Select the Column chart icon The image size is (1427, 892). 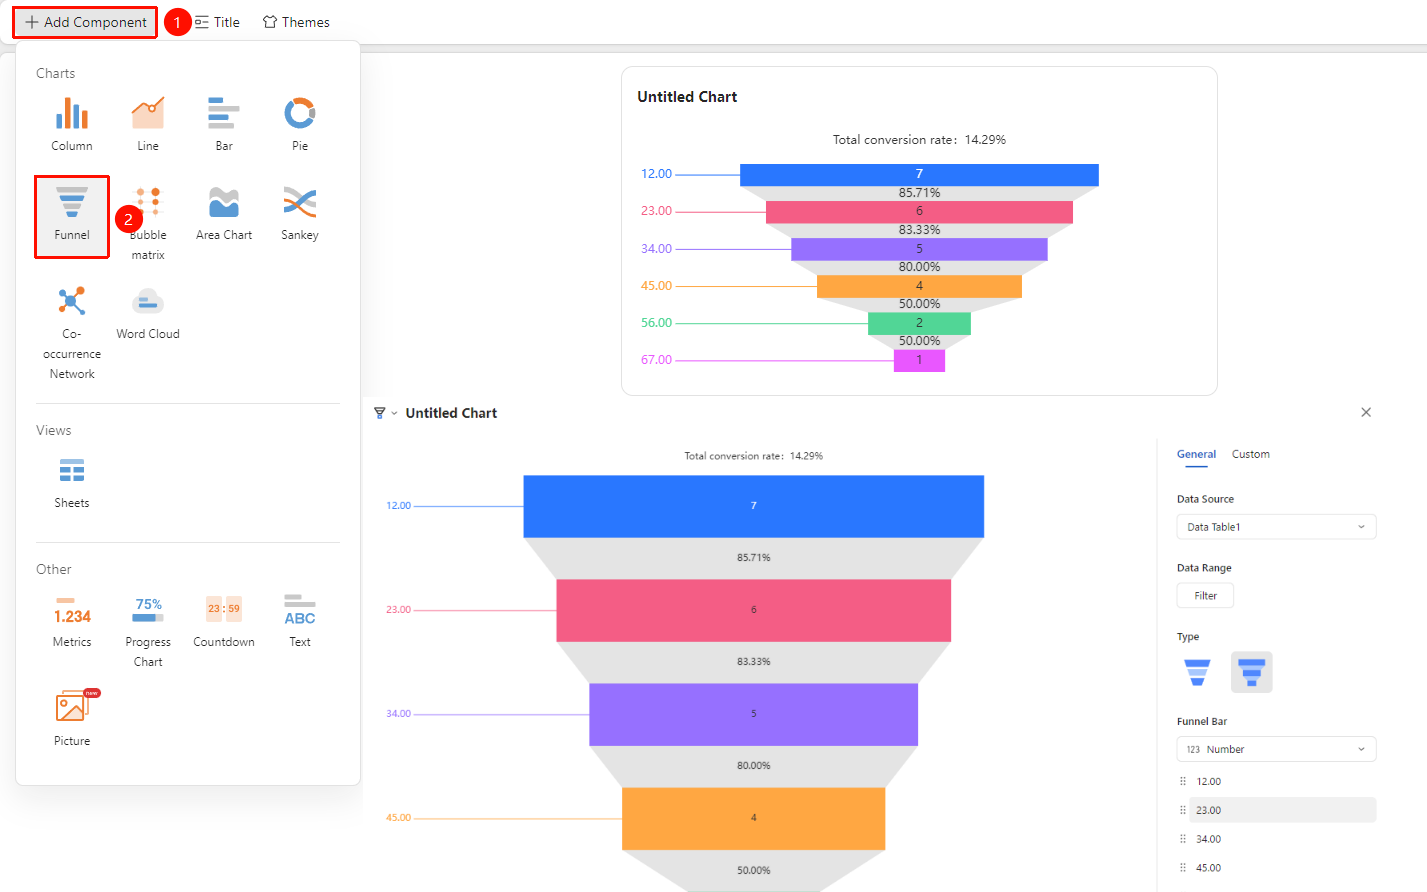coord(72,114)
